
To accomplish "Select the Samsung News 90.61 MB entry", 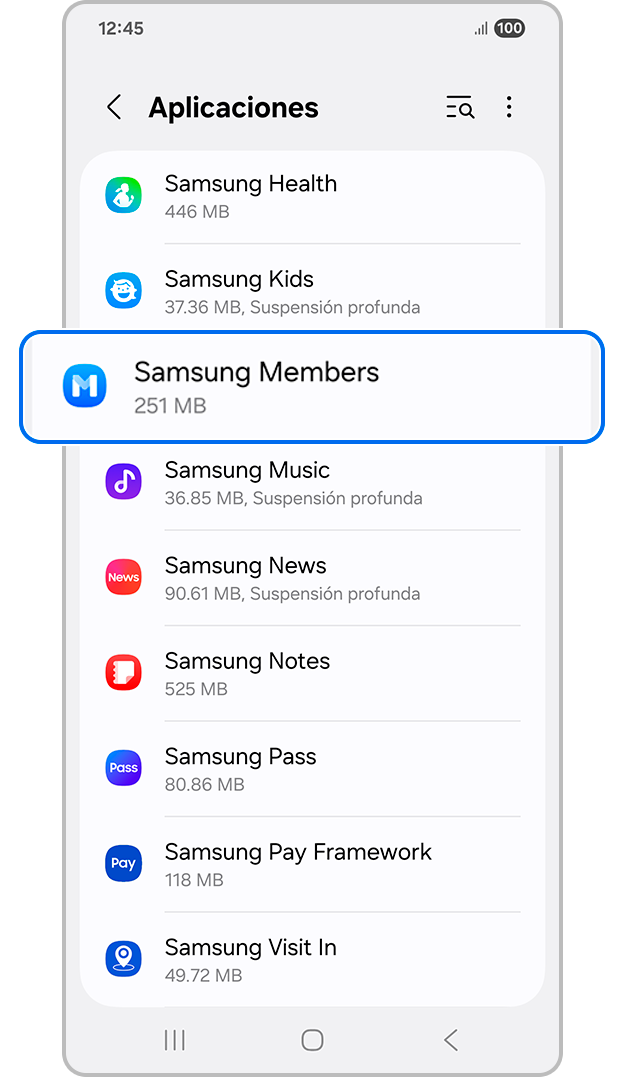I will (x=312, y=578).
